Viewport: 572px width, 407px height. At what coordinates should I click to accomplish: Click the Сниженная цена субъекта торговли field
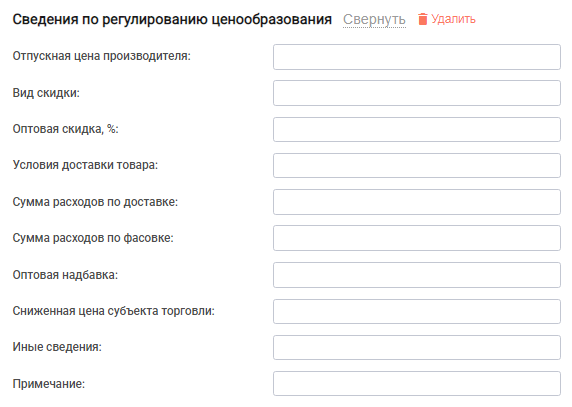point(417,311)
